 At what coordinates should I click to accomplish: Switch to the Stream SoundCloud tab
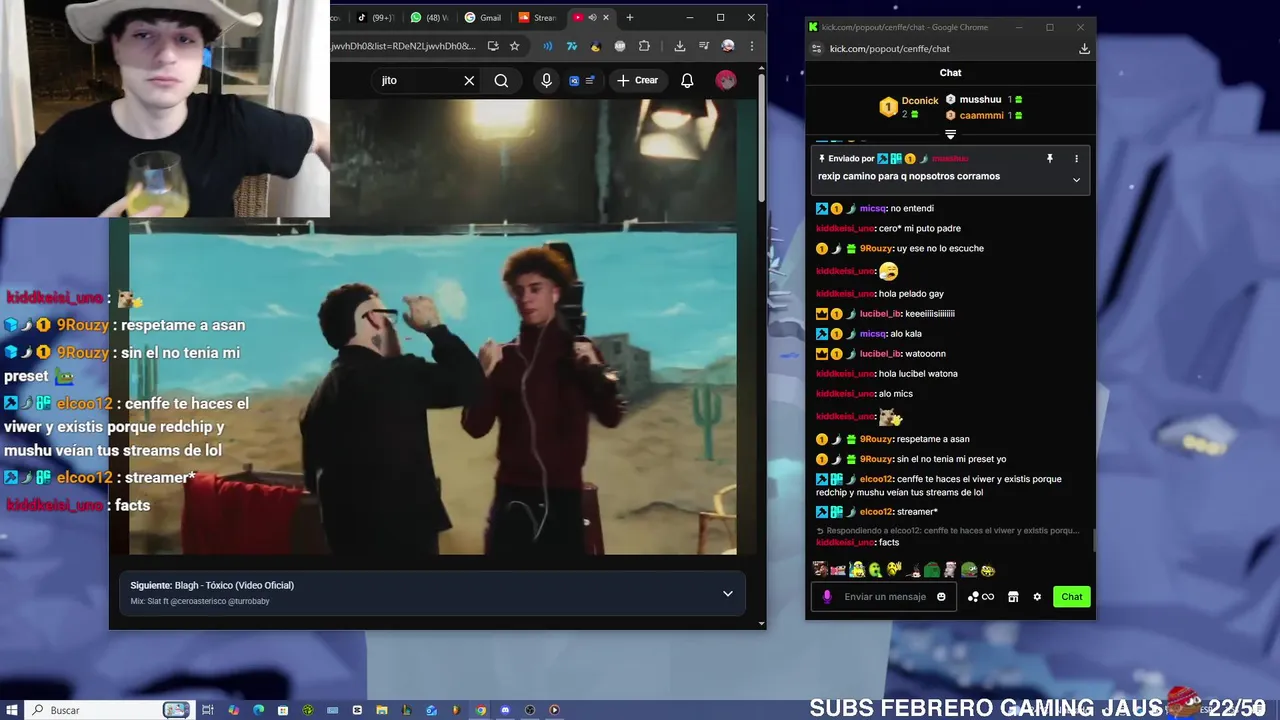538,17
